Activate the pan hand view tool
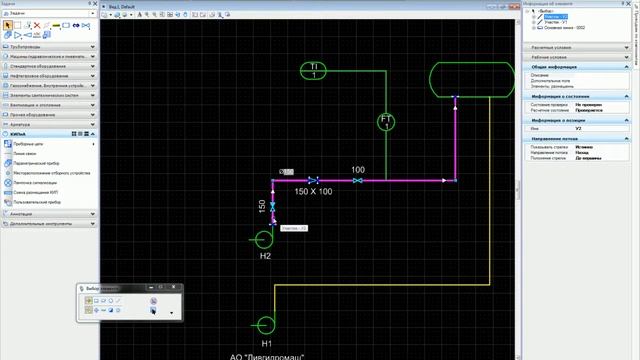This screenshot has height=360, width=640. click(185, 15)
